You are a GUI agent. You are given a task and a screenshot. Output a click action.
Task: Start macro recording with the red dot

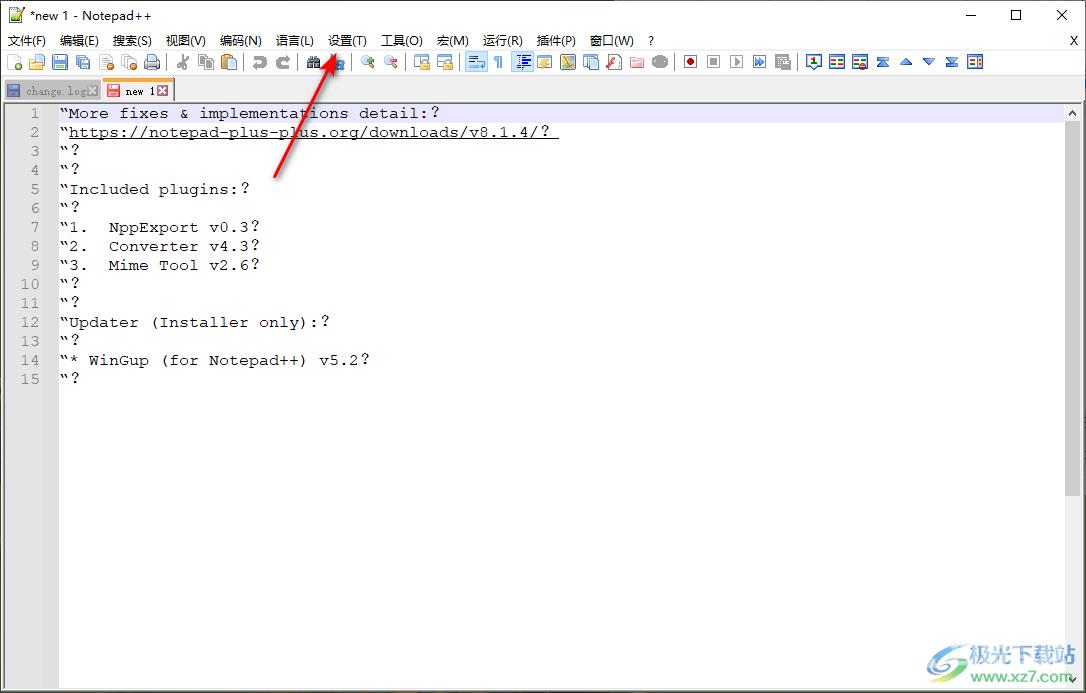691,62
